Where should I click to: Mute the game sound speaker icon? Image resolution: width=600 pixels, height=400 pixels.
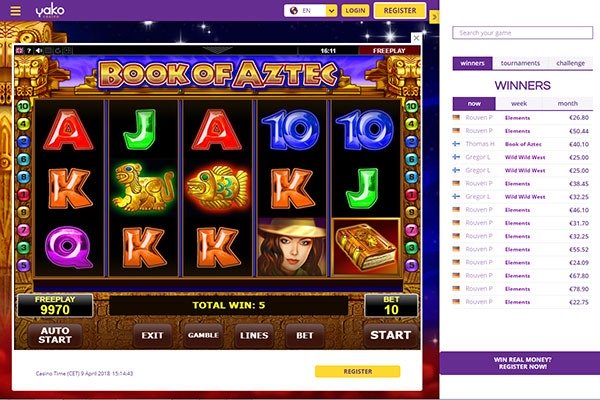39,51
